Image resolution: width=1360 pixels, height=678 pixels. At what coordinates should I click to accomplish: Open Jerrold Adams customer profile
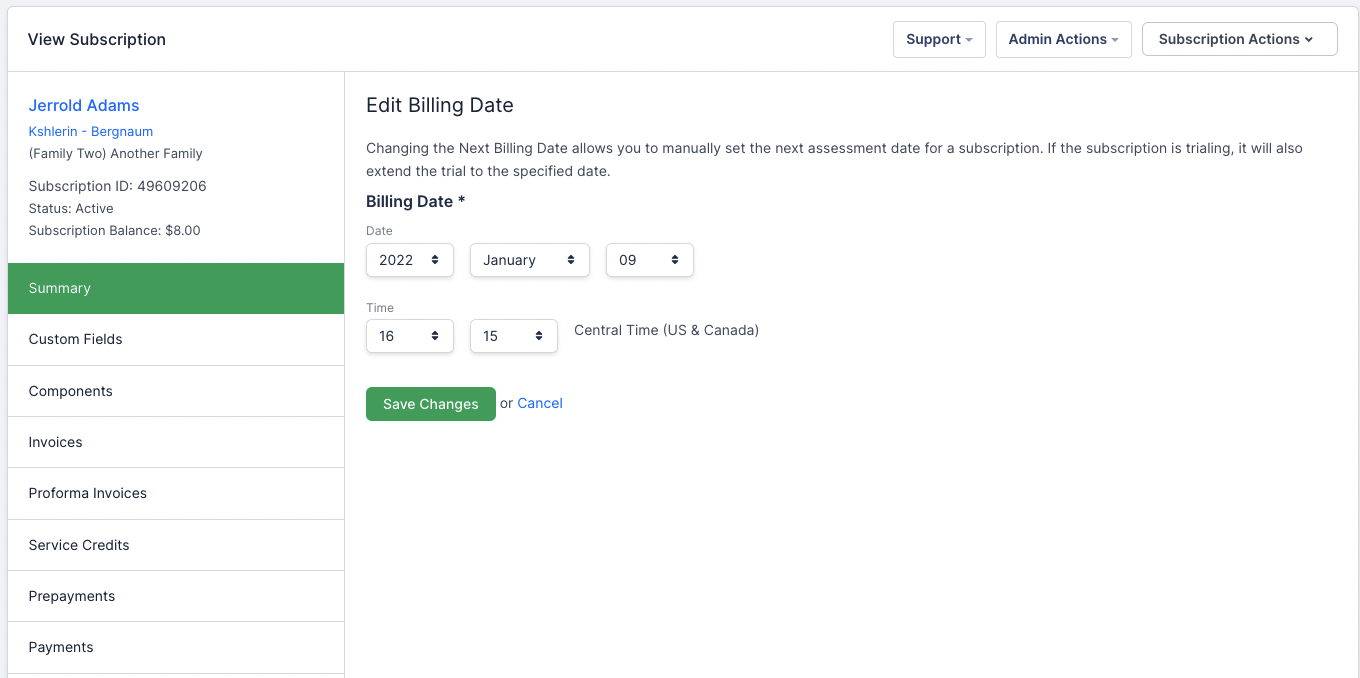tap(84, 105)
